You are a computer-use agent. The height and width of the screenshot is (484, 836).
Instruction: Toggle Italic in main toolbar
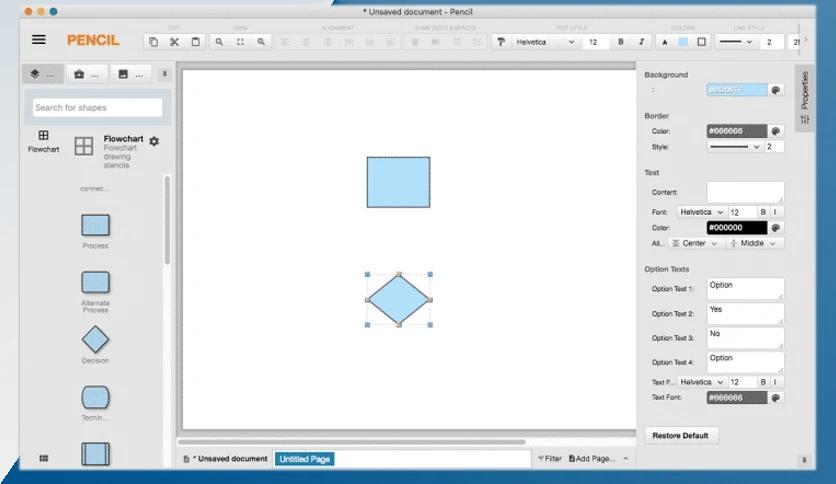[641, 42]
